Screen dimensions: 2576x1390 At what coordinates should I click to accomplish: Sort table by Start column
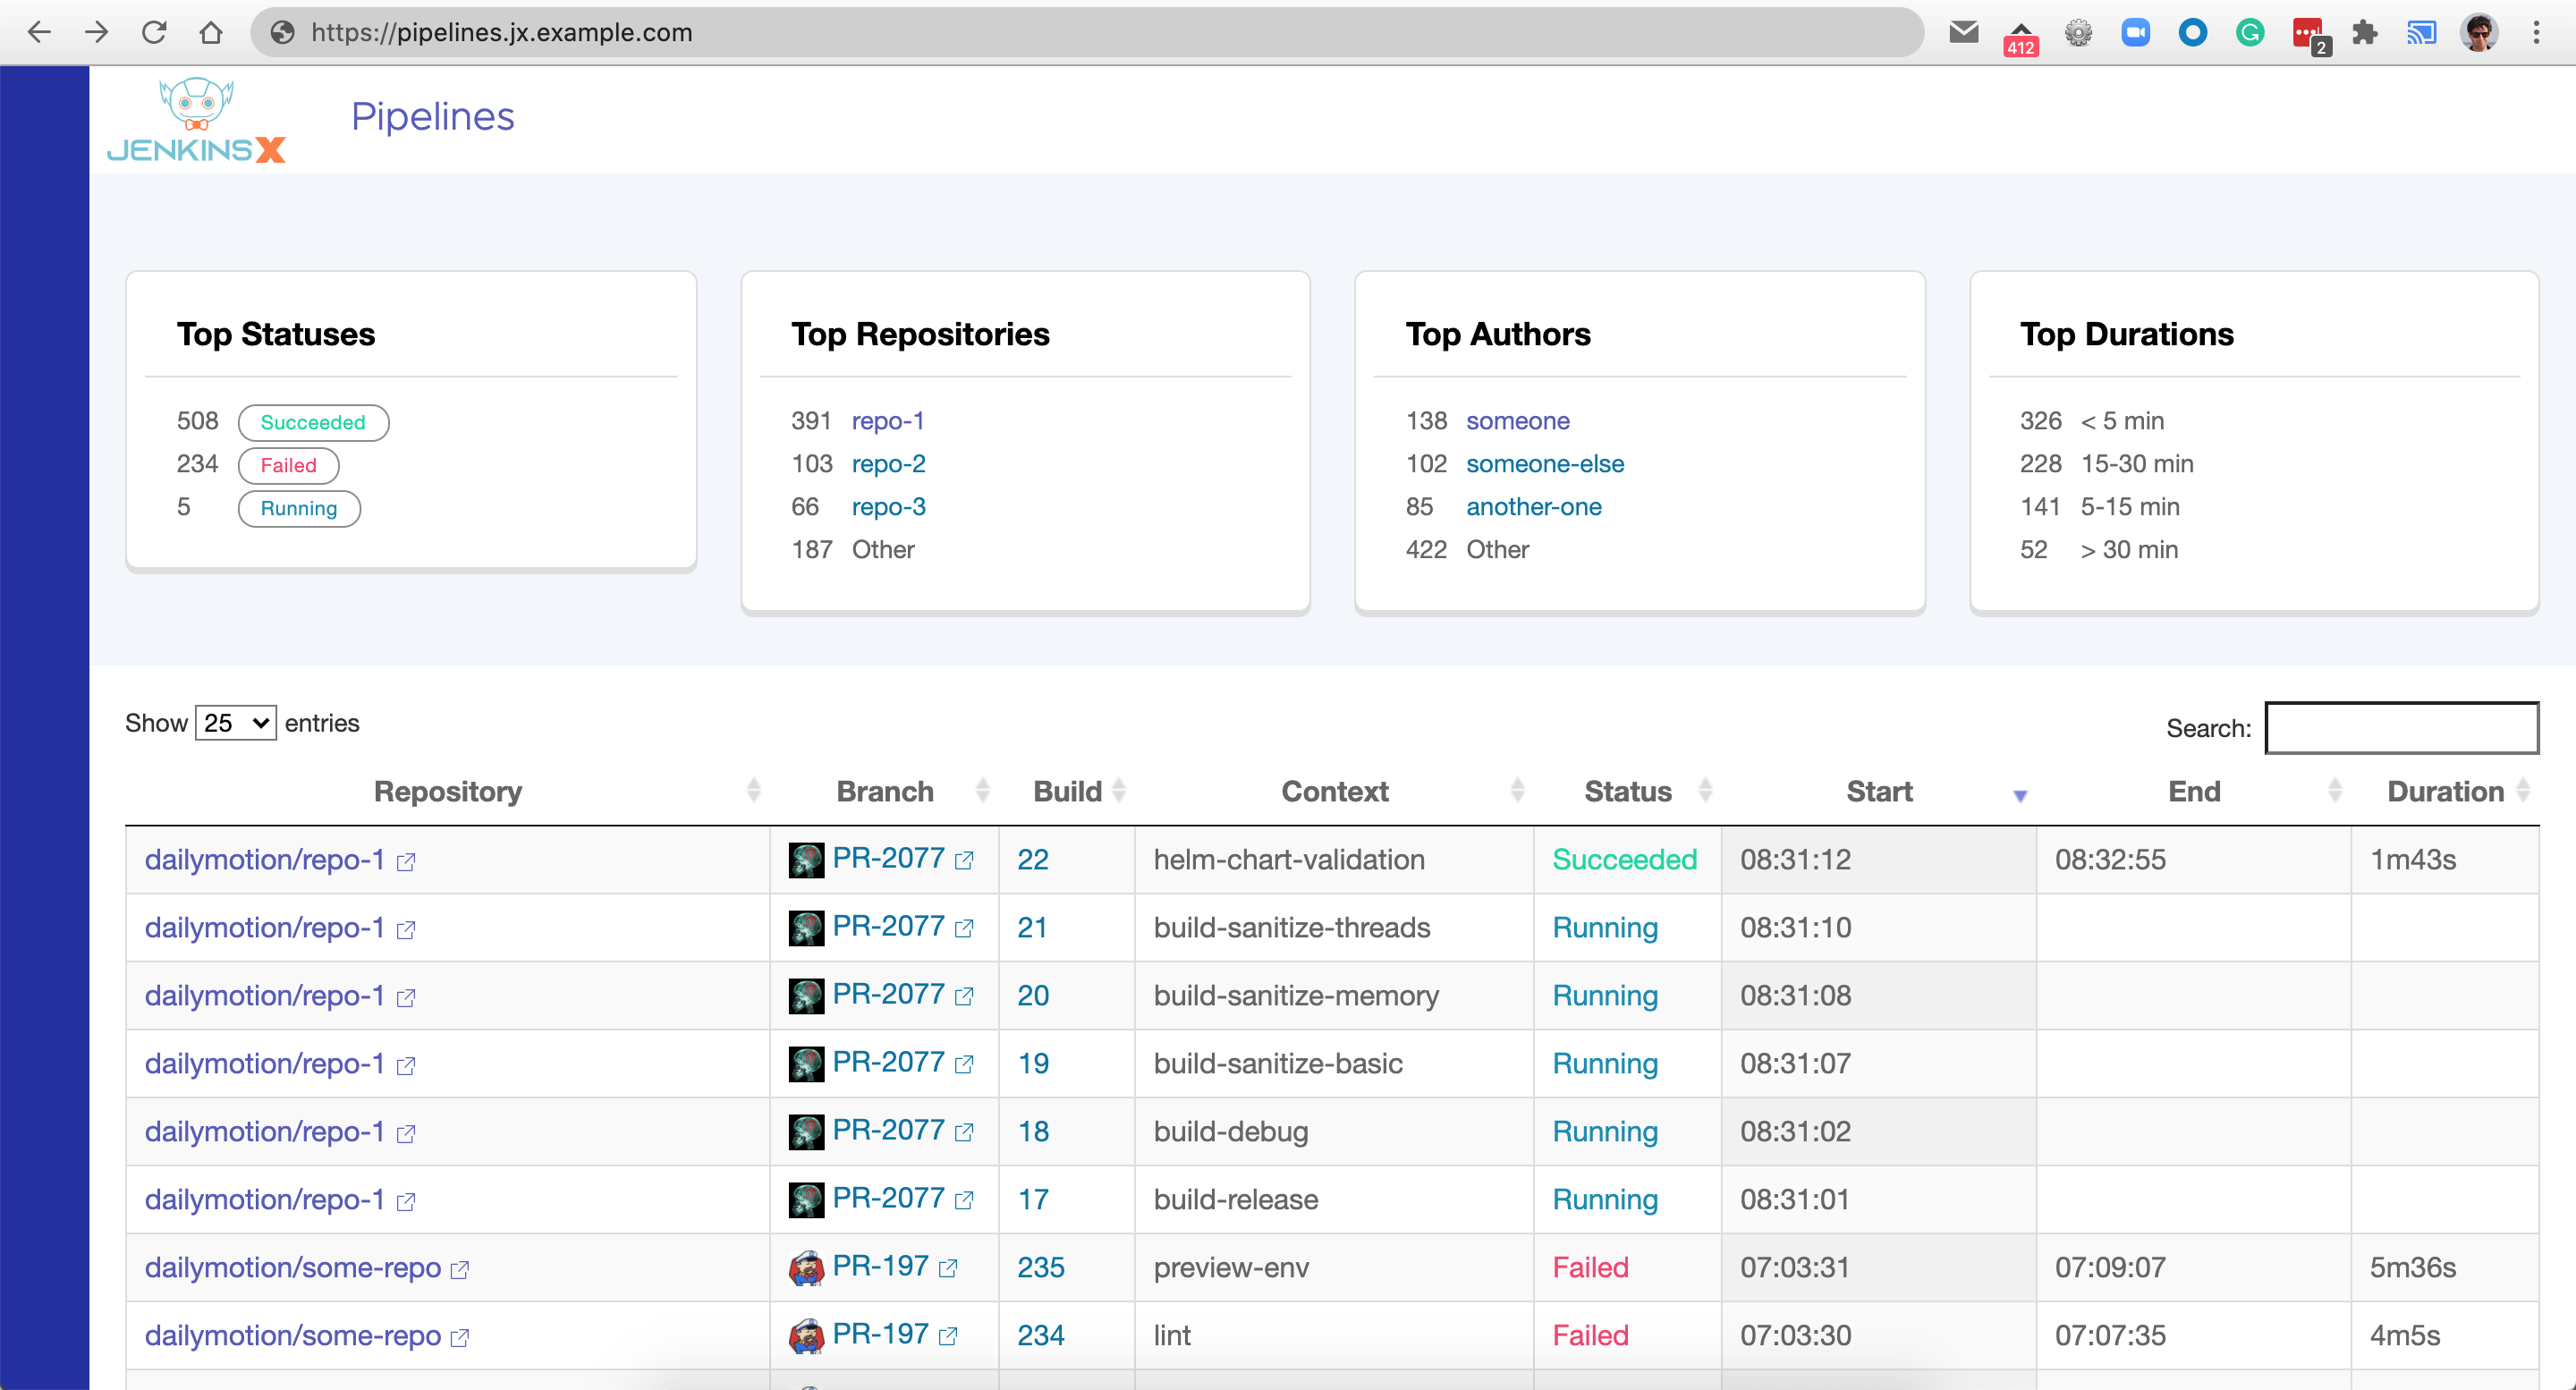click(x=1879, y=792)
